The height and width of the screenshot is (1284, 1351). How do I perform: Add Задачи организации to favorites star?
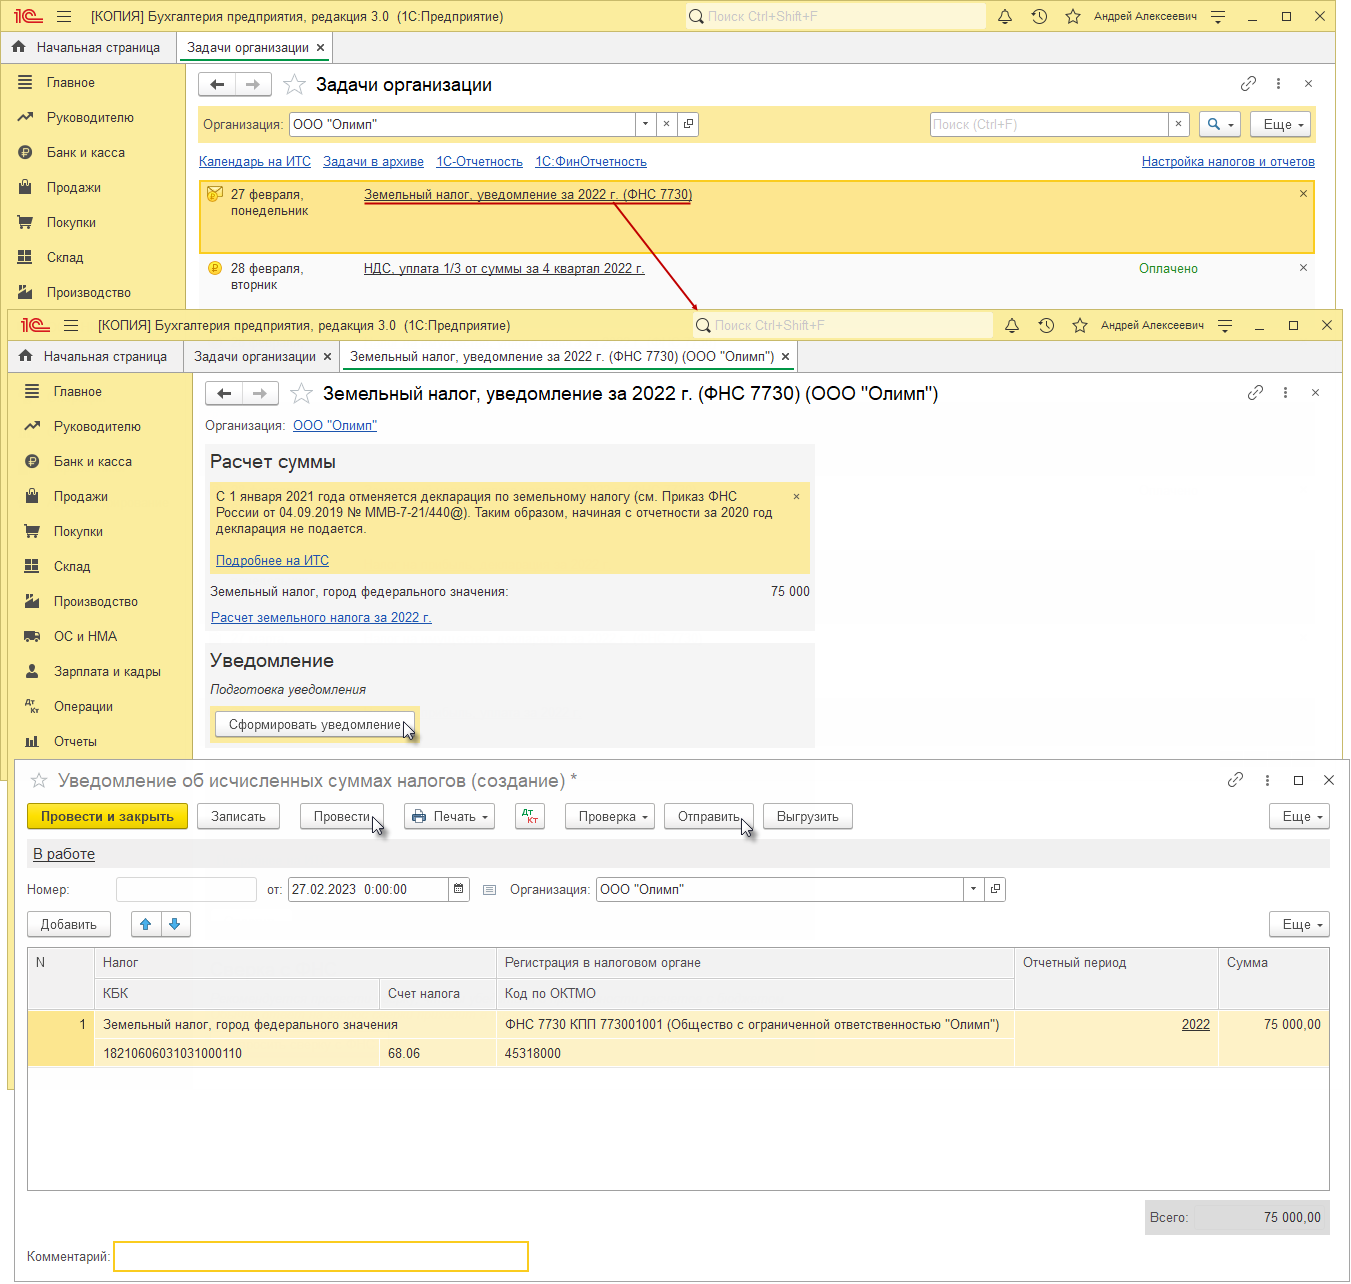[294, 85]
